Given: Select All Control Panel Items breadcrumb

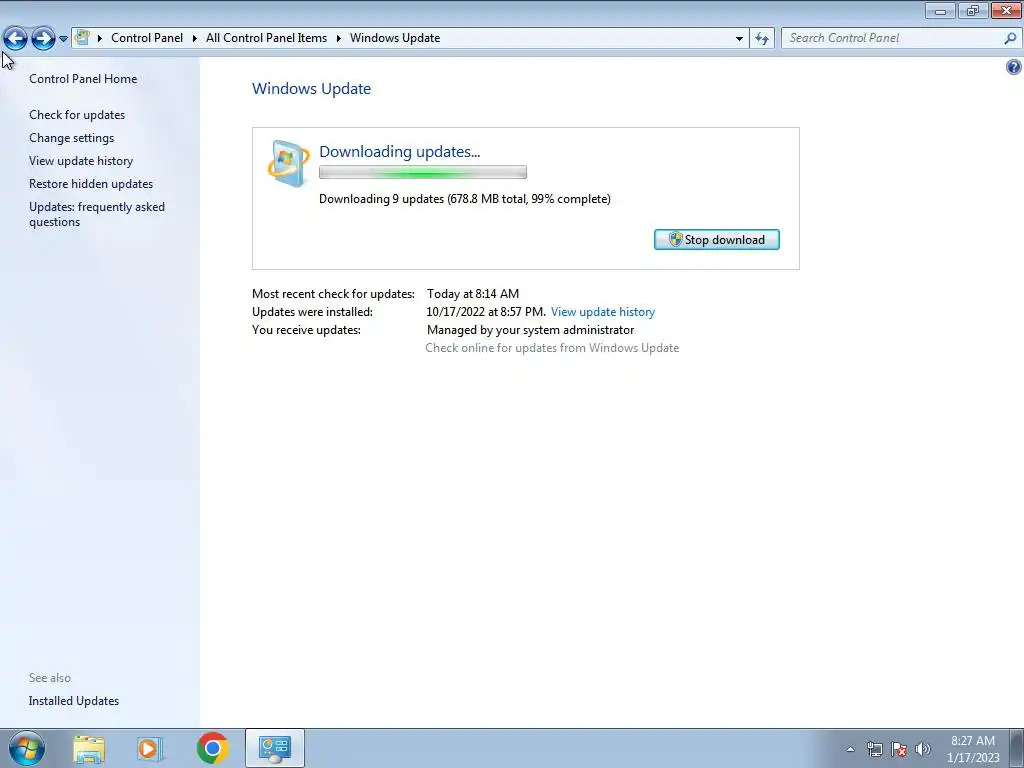Looking at the screenshot, I should click(266, 38).
